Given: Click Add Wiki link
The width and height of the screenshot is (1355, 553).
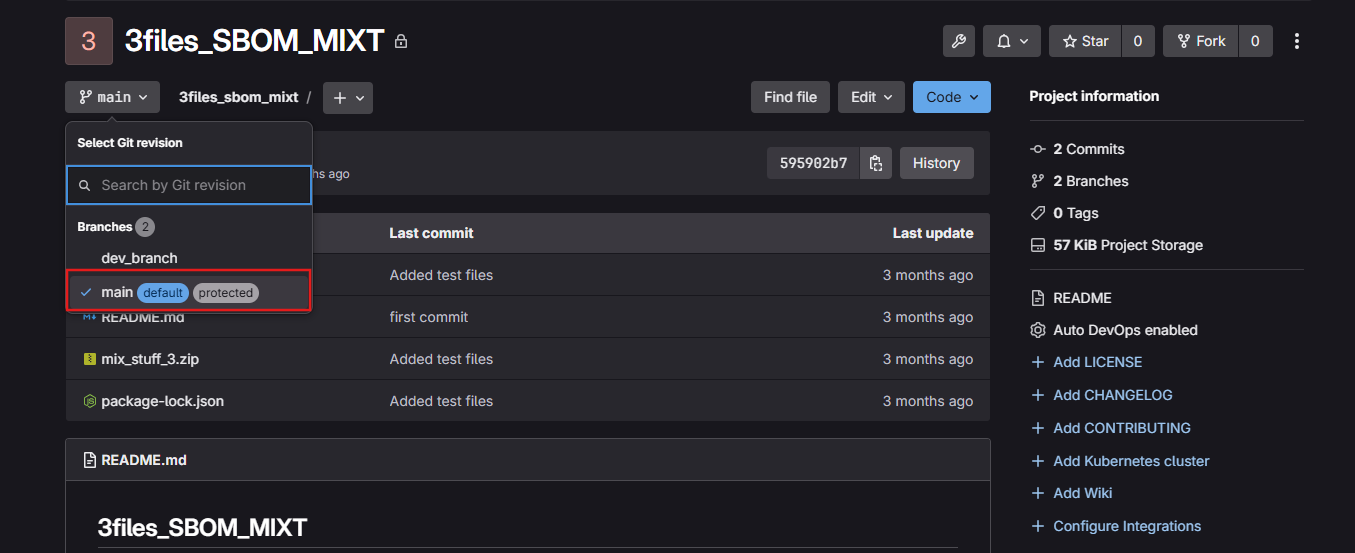Looking at the screenshot, I should pyautogui.click(x=1082, y=493).
